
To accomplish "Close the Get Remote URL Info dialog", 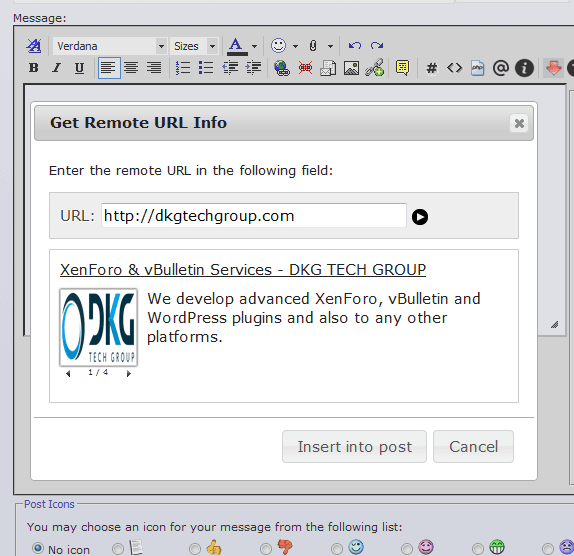I will tap(519, 123).
